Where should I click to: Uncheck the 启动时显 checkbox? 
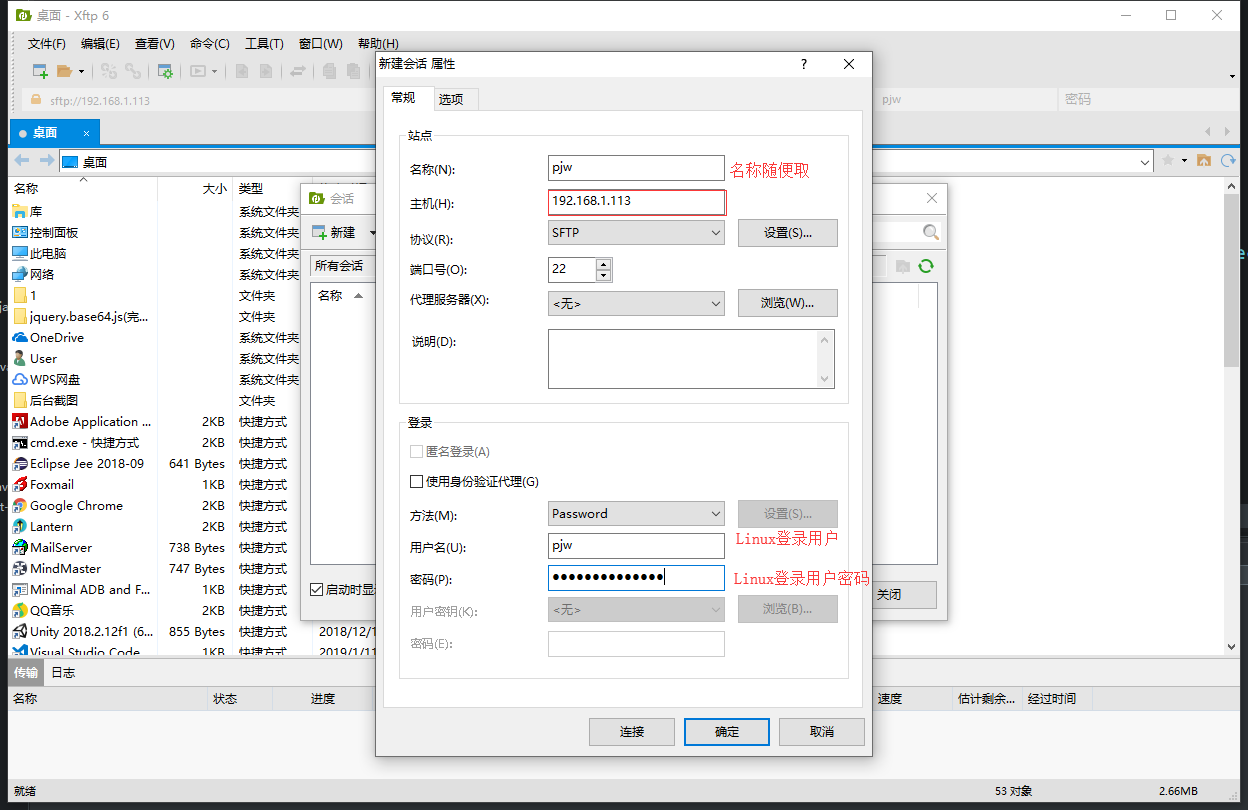pyautogui.click(x=315, y=589)
